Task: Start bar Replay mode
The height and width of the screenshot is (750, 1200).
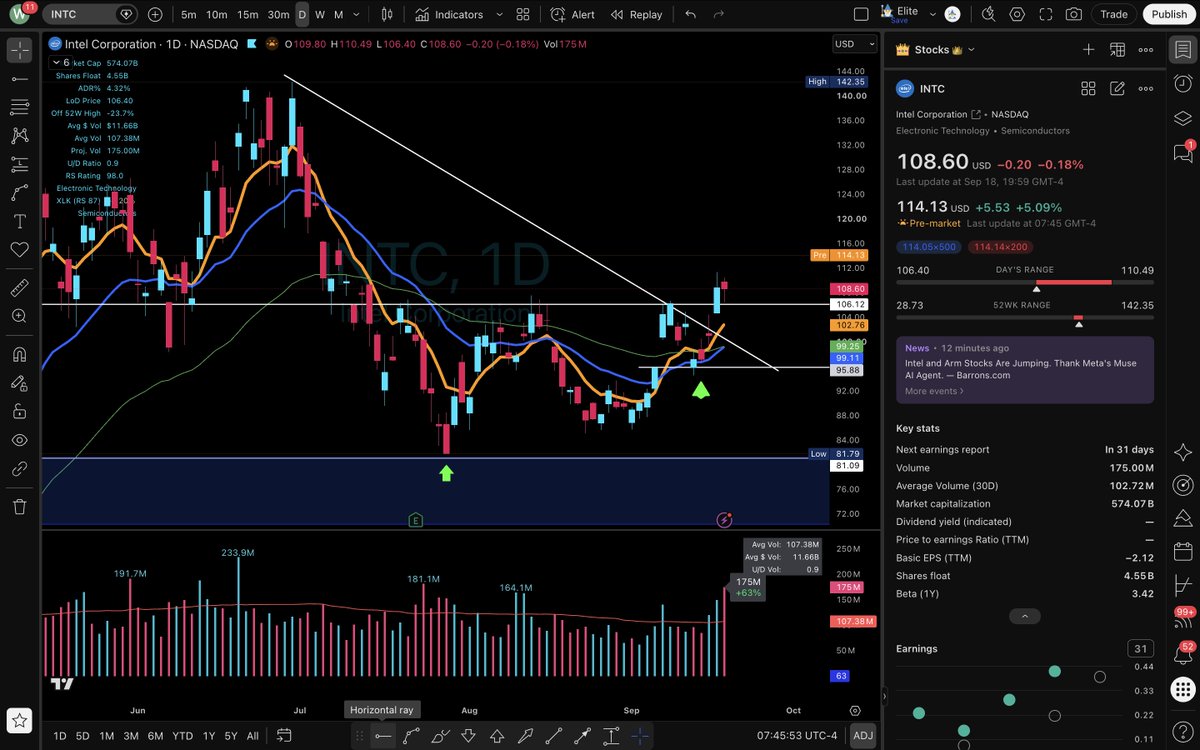Action: 637,14
